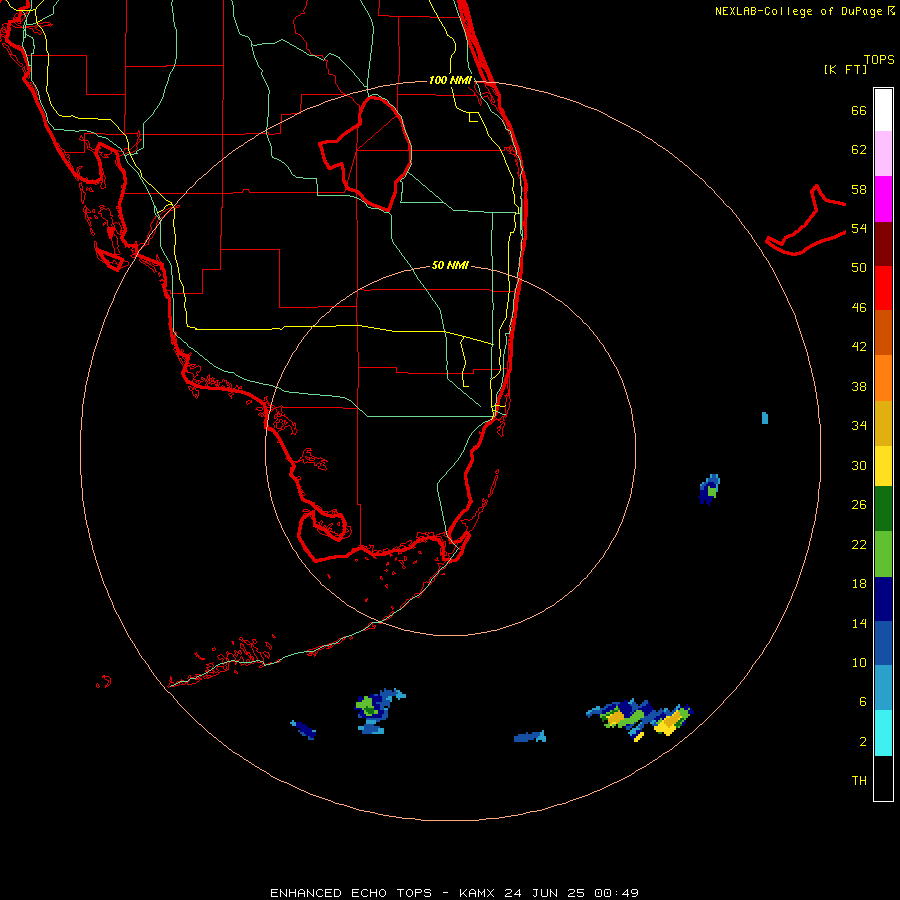Click the ENHANCED ECHO TOPS KAMX caption
The width and height of the screenshot is (900, 900).
tap(454, 893)
